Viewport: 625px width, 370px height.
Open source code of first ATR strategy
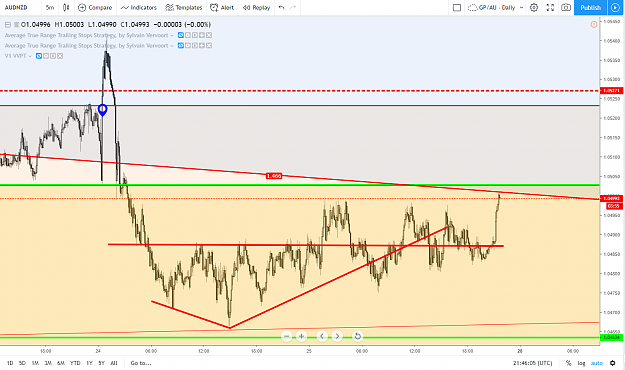coord(195,35)
